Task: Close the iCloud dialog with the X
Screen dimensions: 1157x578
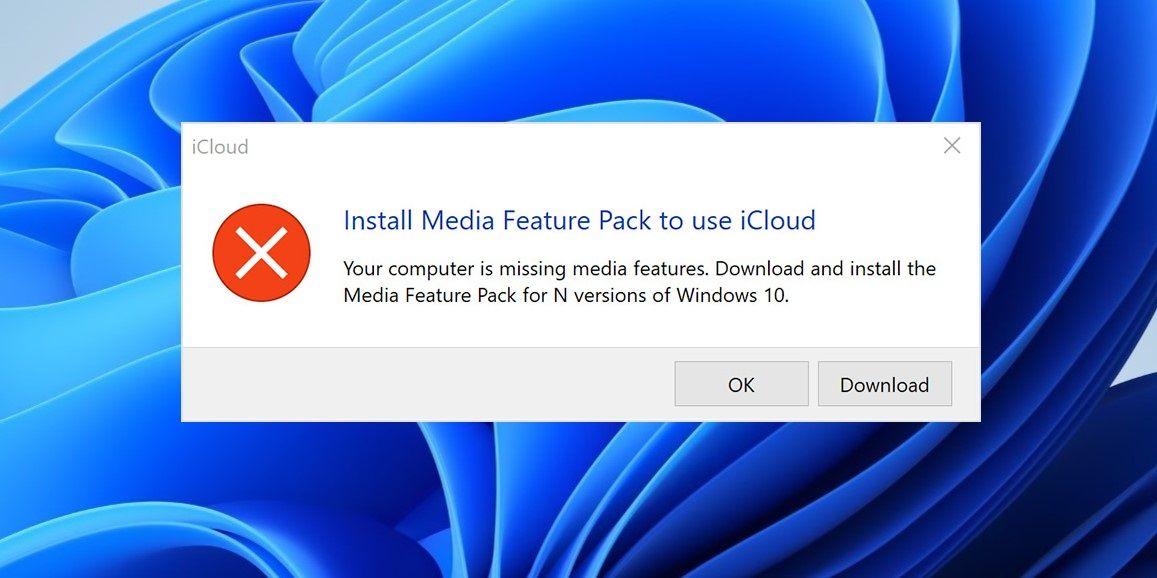Action: 951,145
